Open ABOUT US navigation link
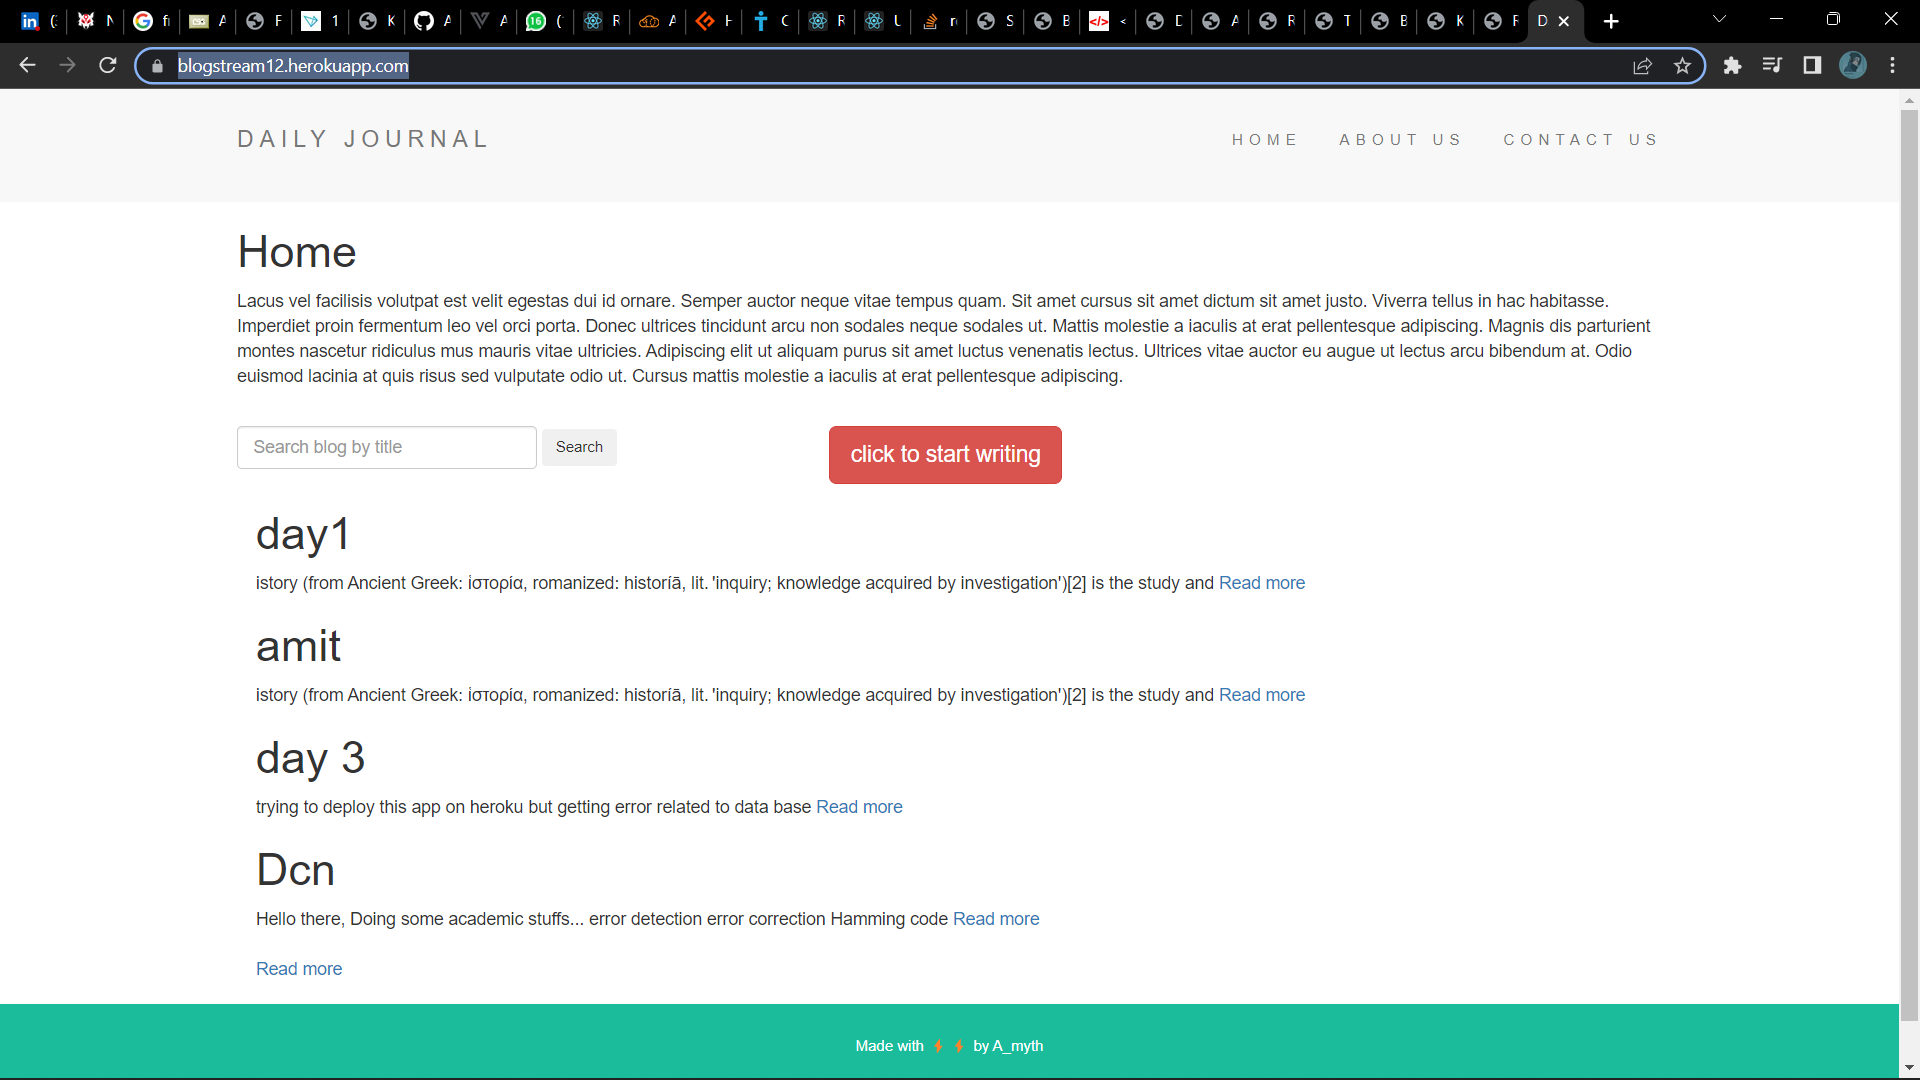1920x1080 pixels. tap(1400, 140)
